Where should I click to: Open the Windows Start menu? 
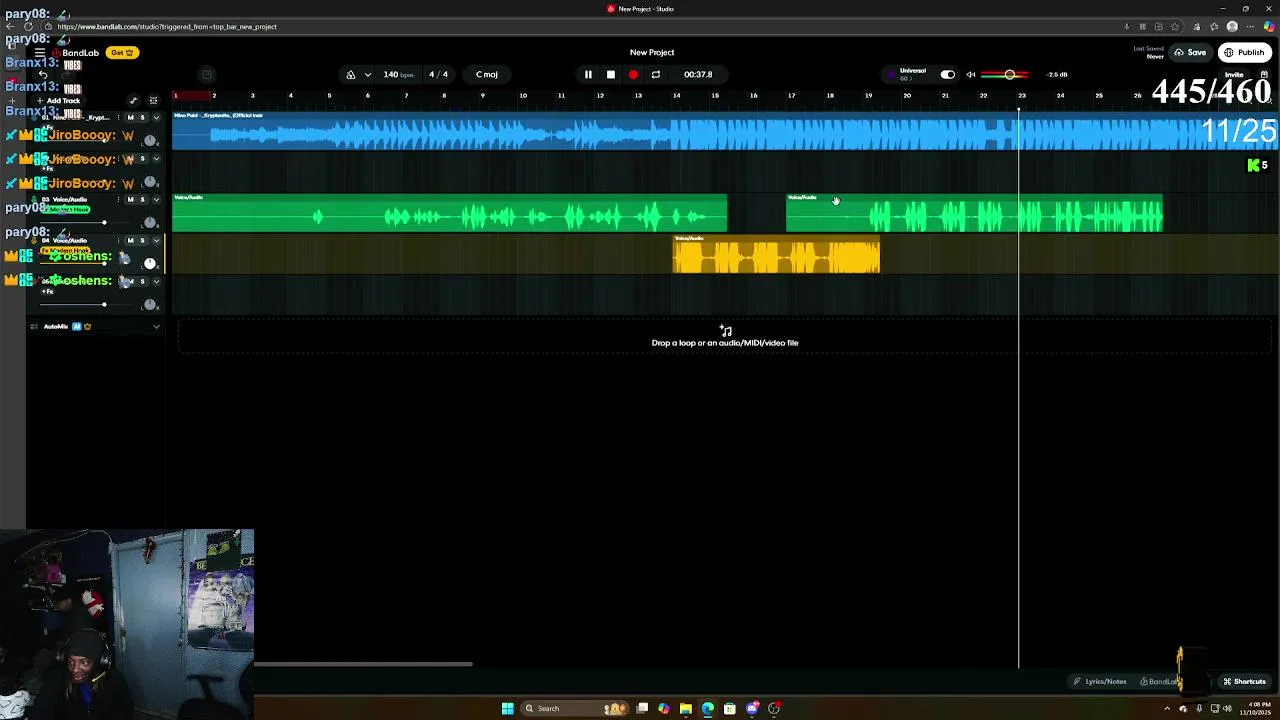(507, 709)
